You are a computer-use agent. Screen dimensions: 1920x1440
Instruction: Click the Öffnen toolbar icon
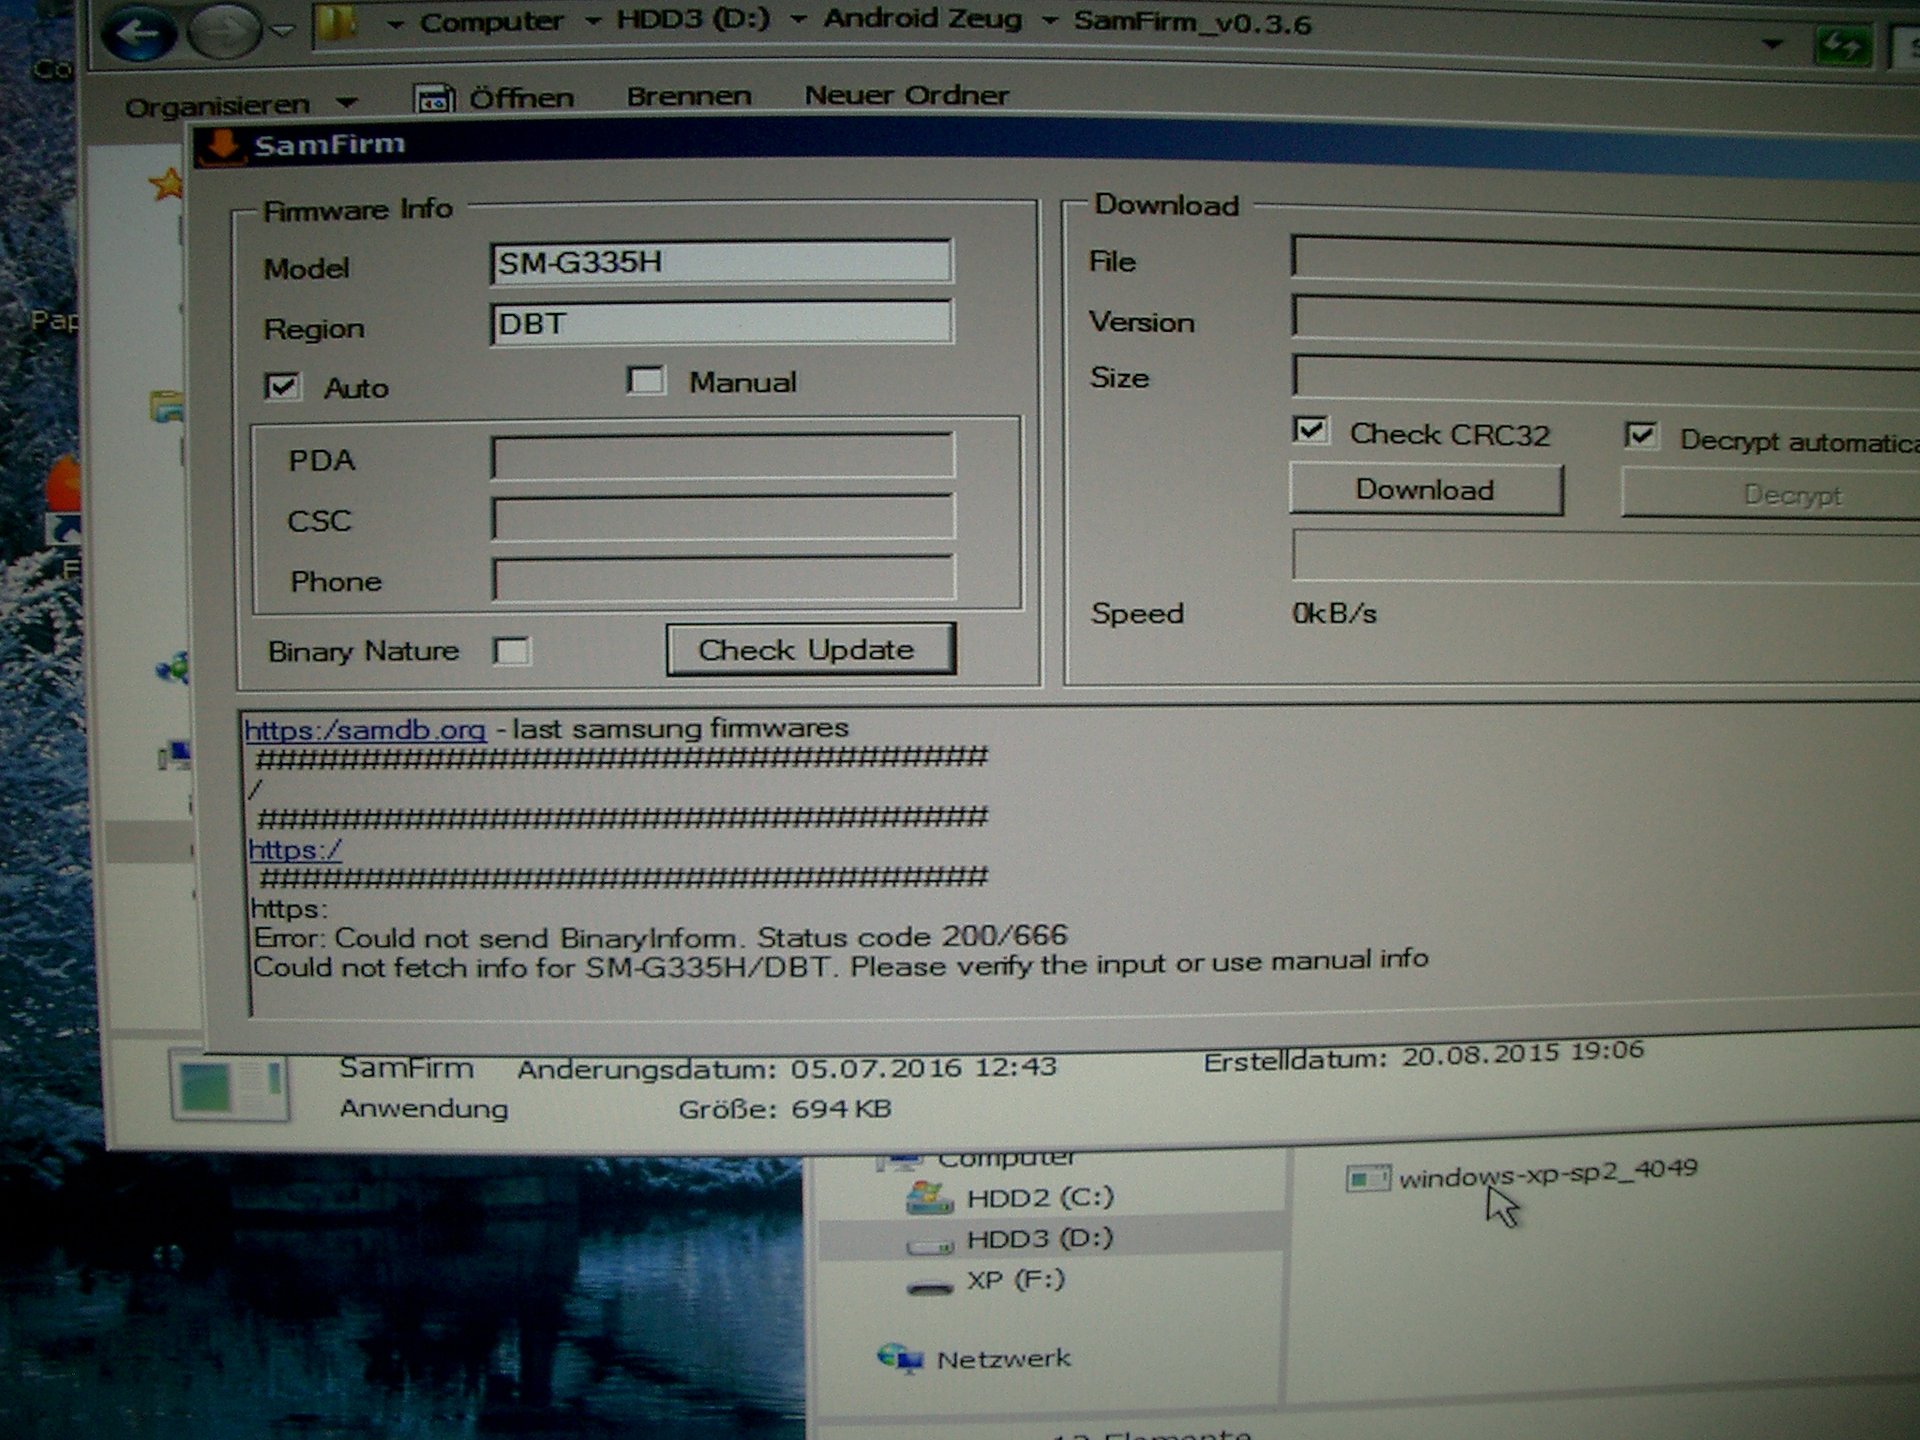[x=434, y=99]
